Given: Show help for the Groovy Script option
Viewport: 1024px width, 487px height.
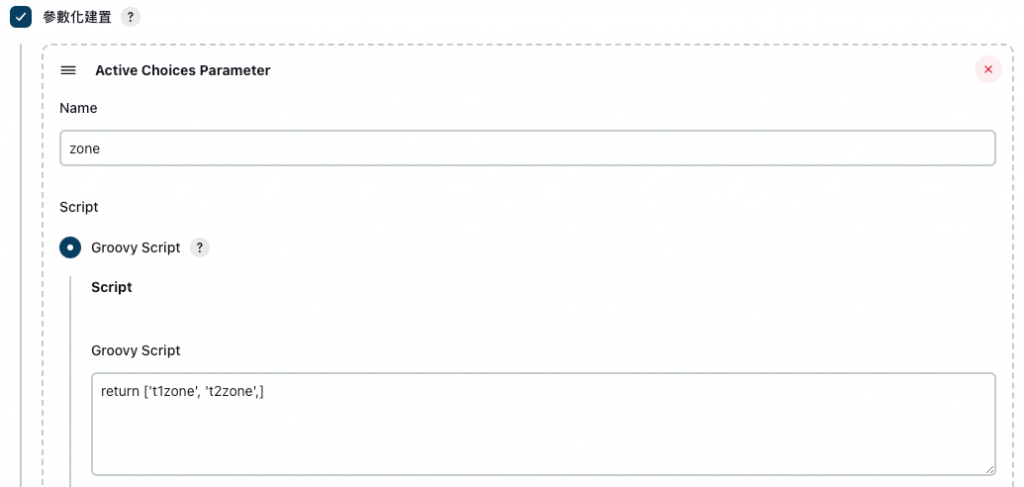Looking at the screenshot, I should [x=200, y=247].
